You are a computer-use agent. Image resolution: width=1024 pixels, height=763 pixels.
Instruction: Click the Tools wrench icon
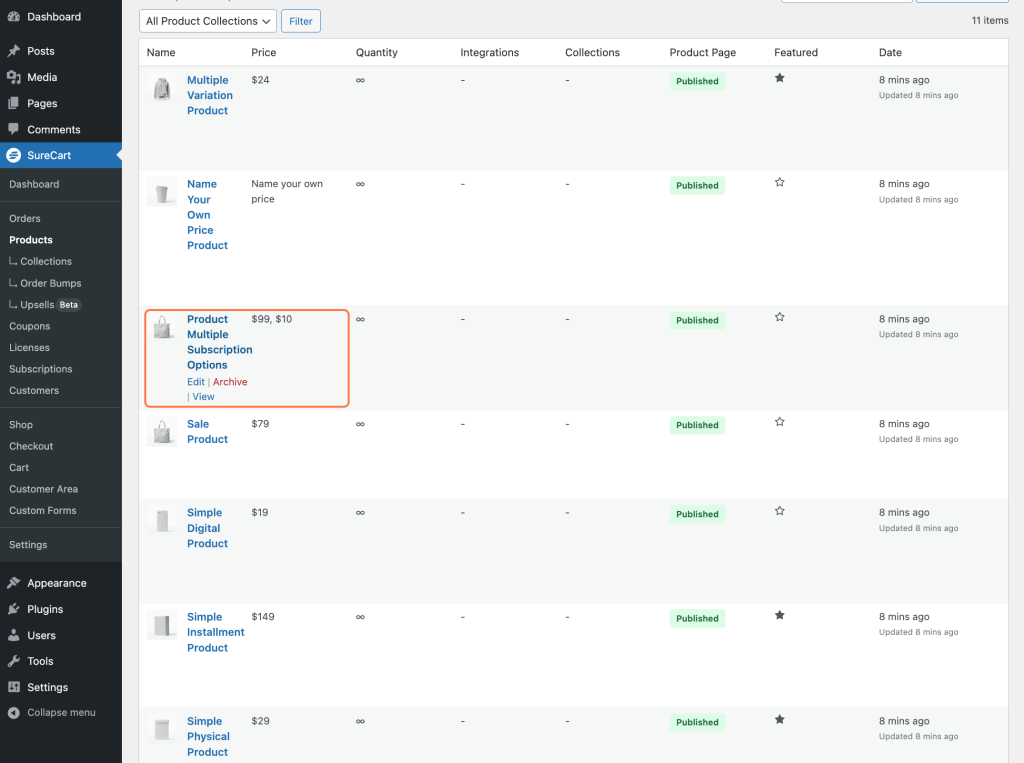[13, 661]
